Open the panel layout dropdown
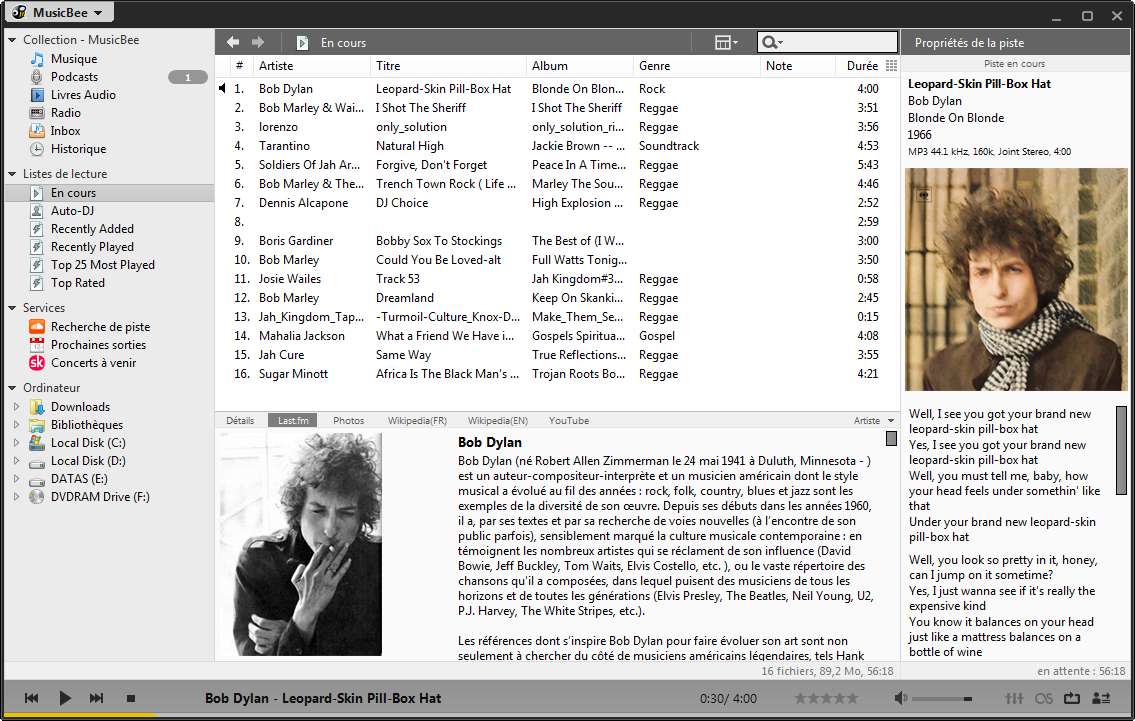 point(726,43)
